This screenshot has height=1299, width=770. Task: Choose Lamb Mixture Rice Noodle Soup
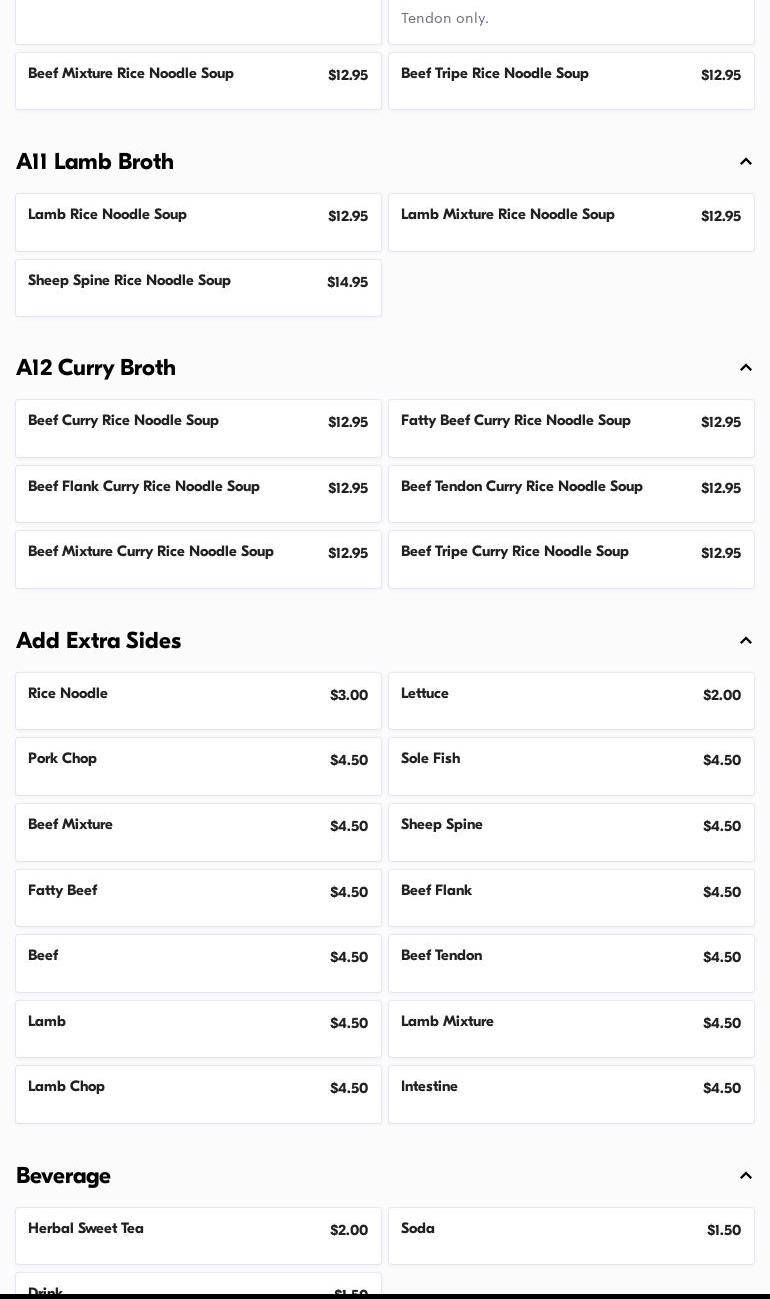coord(571,222)
